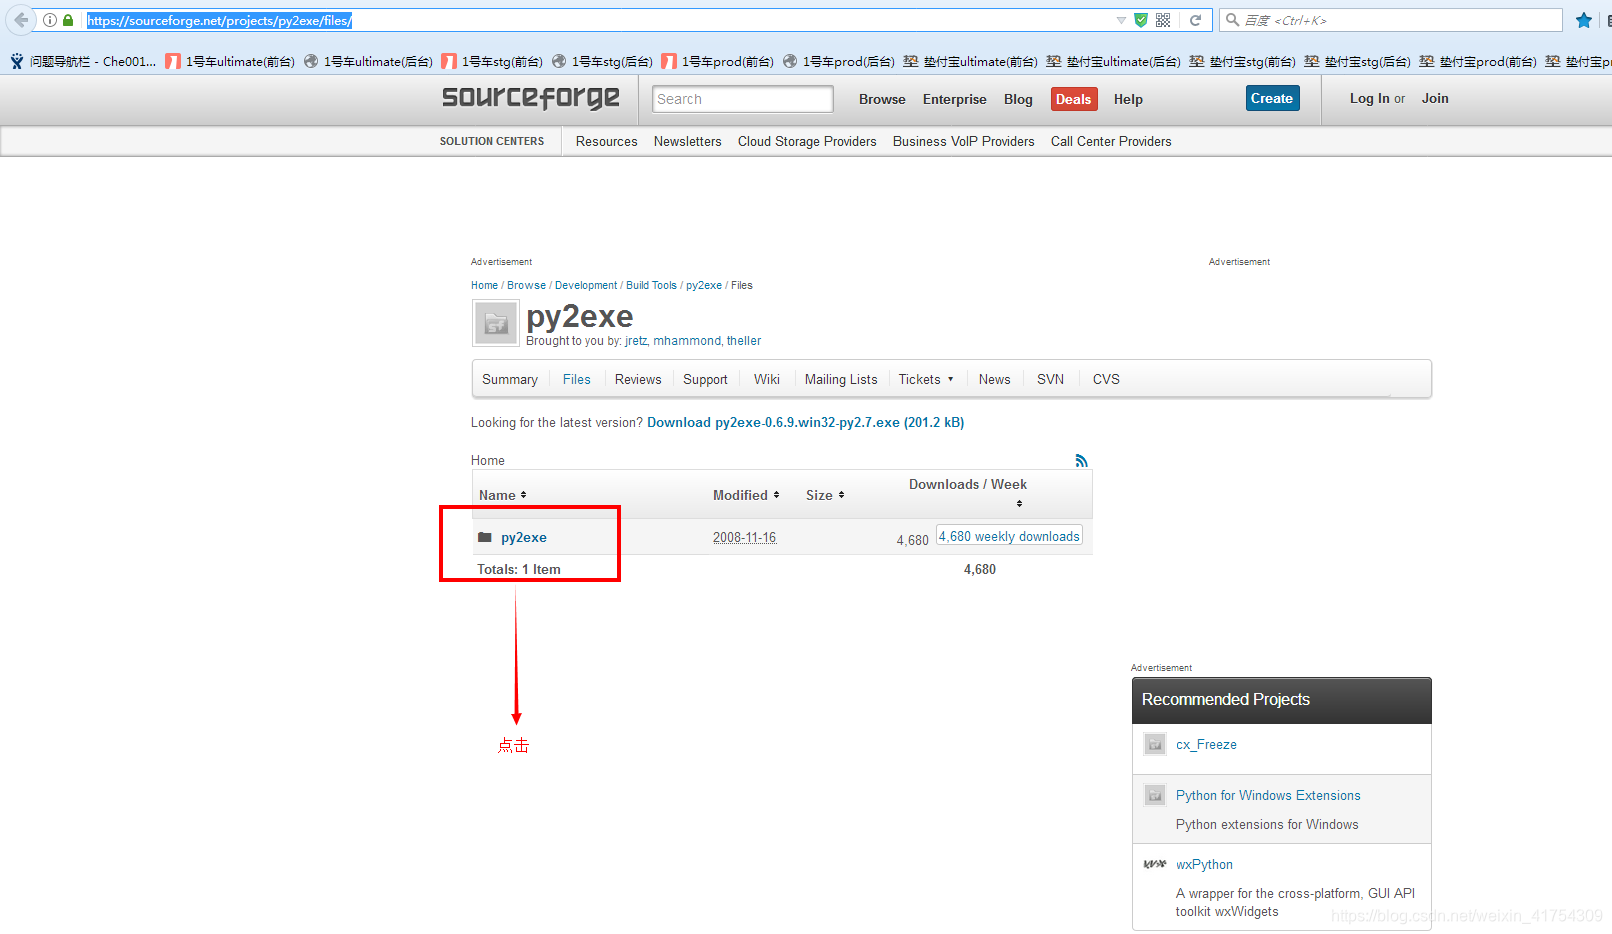Click the Development breadcrumb link
The width and height of the screenshot is (1612, 934).
[x=586, y=285]
